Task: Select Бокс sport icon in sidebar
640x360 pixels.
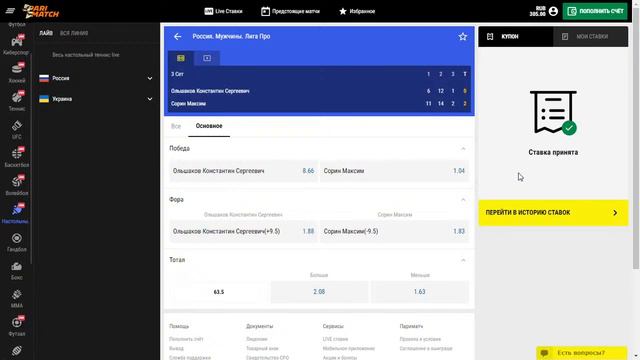Action: point(16,270)
